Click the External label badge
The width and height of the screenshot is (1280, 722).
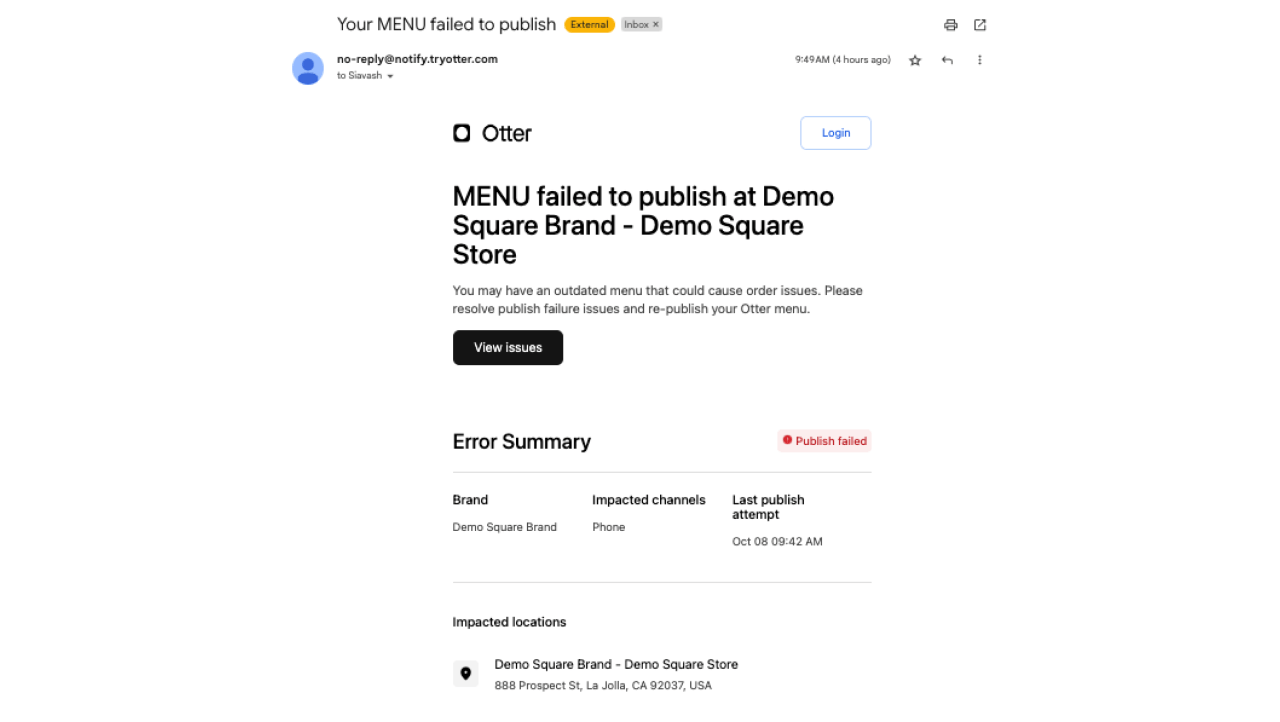pos(589,25)
